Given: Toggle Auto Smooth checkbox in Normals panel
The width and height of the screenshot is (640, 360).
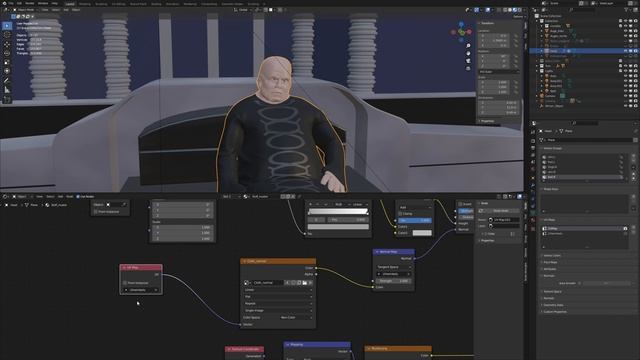Looking at the screenshot, I should (x=580, y=283).
